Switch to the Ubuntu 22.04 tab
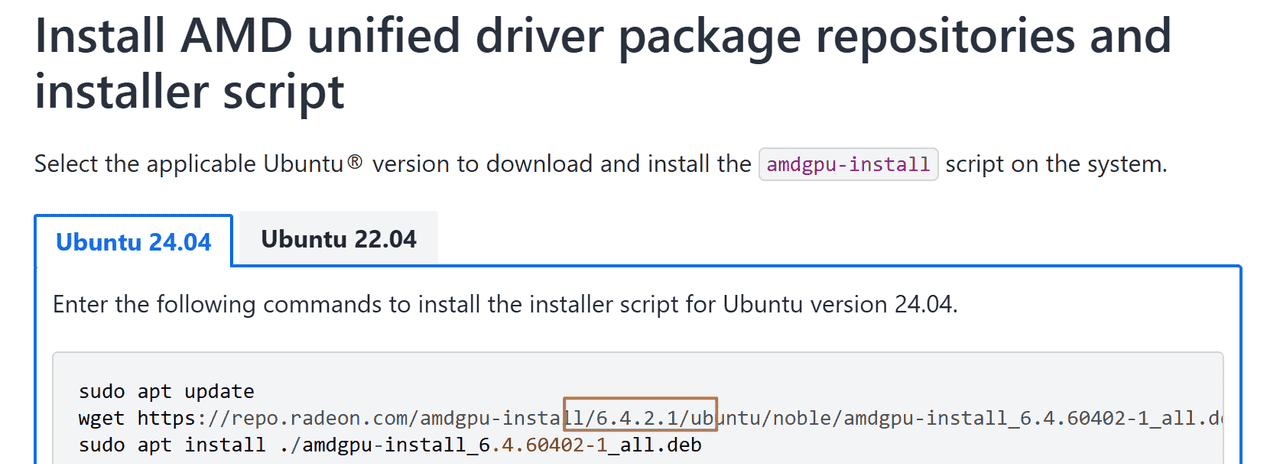The image size is (1280, 464). tap(338, 239)
